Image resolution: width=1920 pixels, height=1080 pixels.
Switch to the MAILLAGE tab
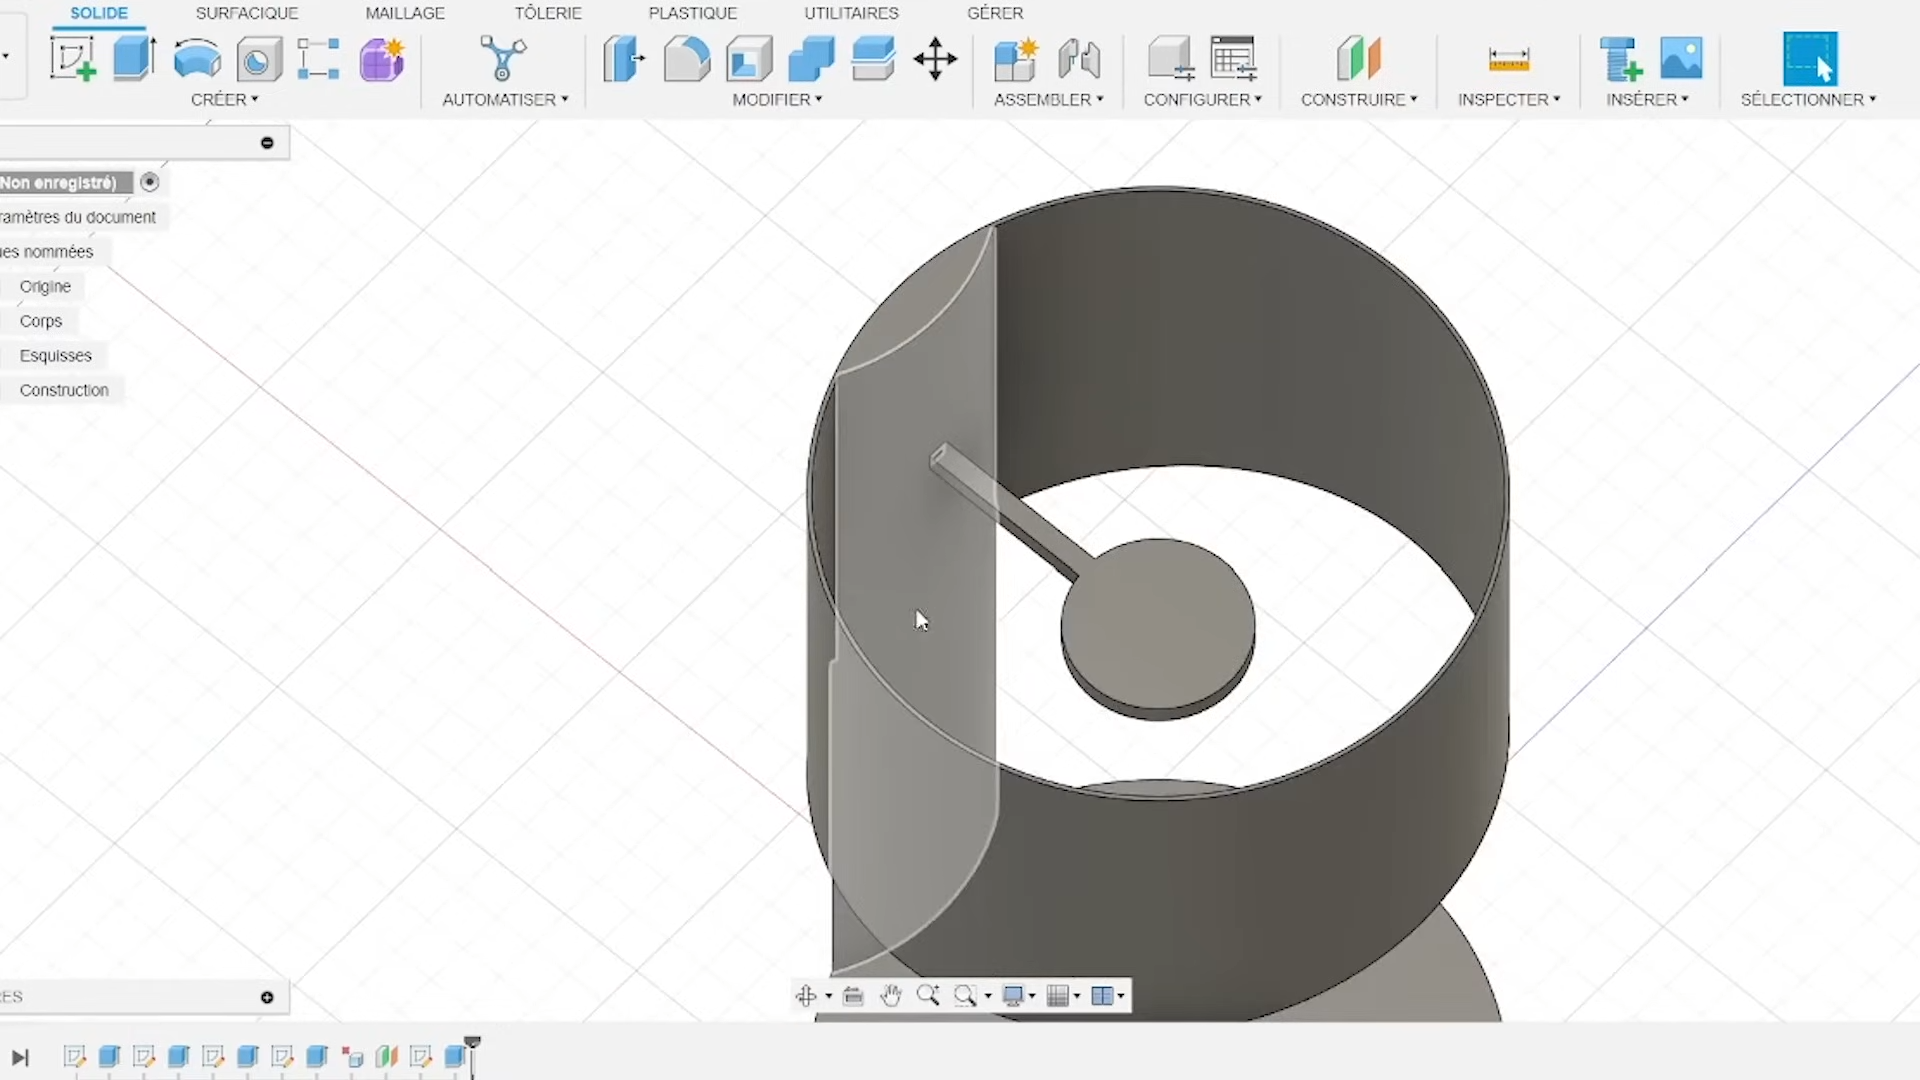click(x=405, y=13)
